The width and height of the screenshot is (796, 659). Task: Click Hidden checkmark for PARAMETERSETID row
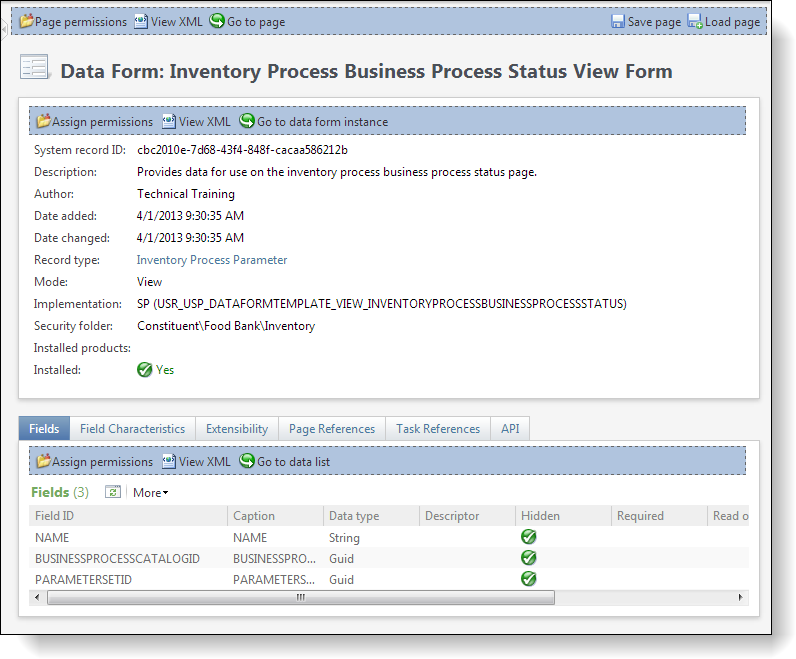click(528, 579)
